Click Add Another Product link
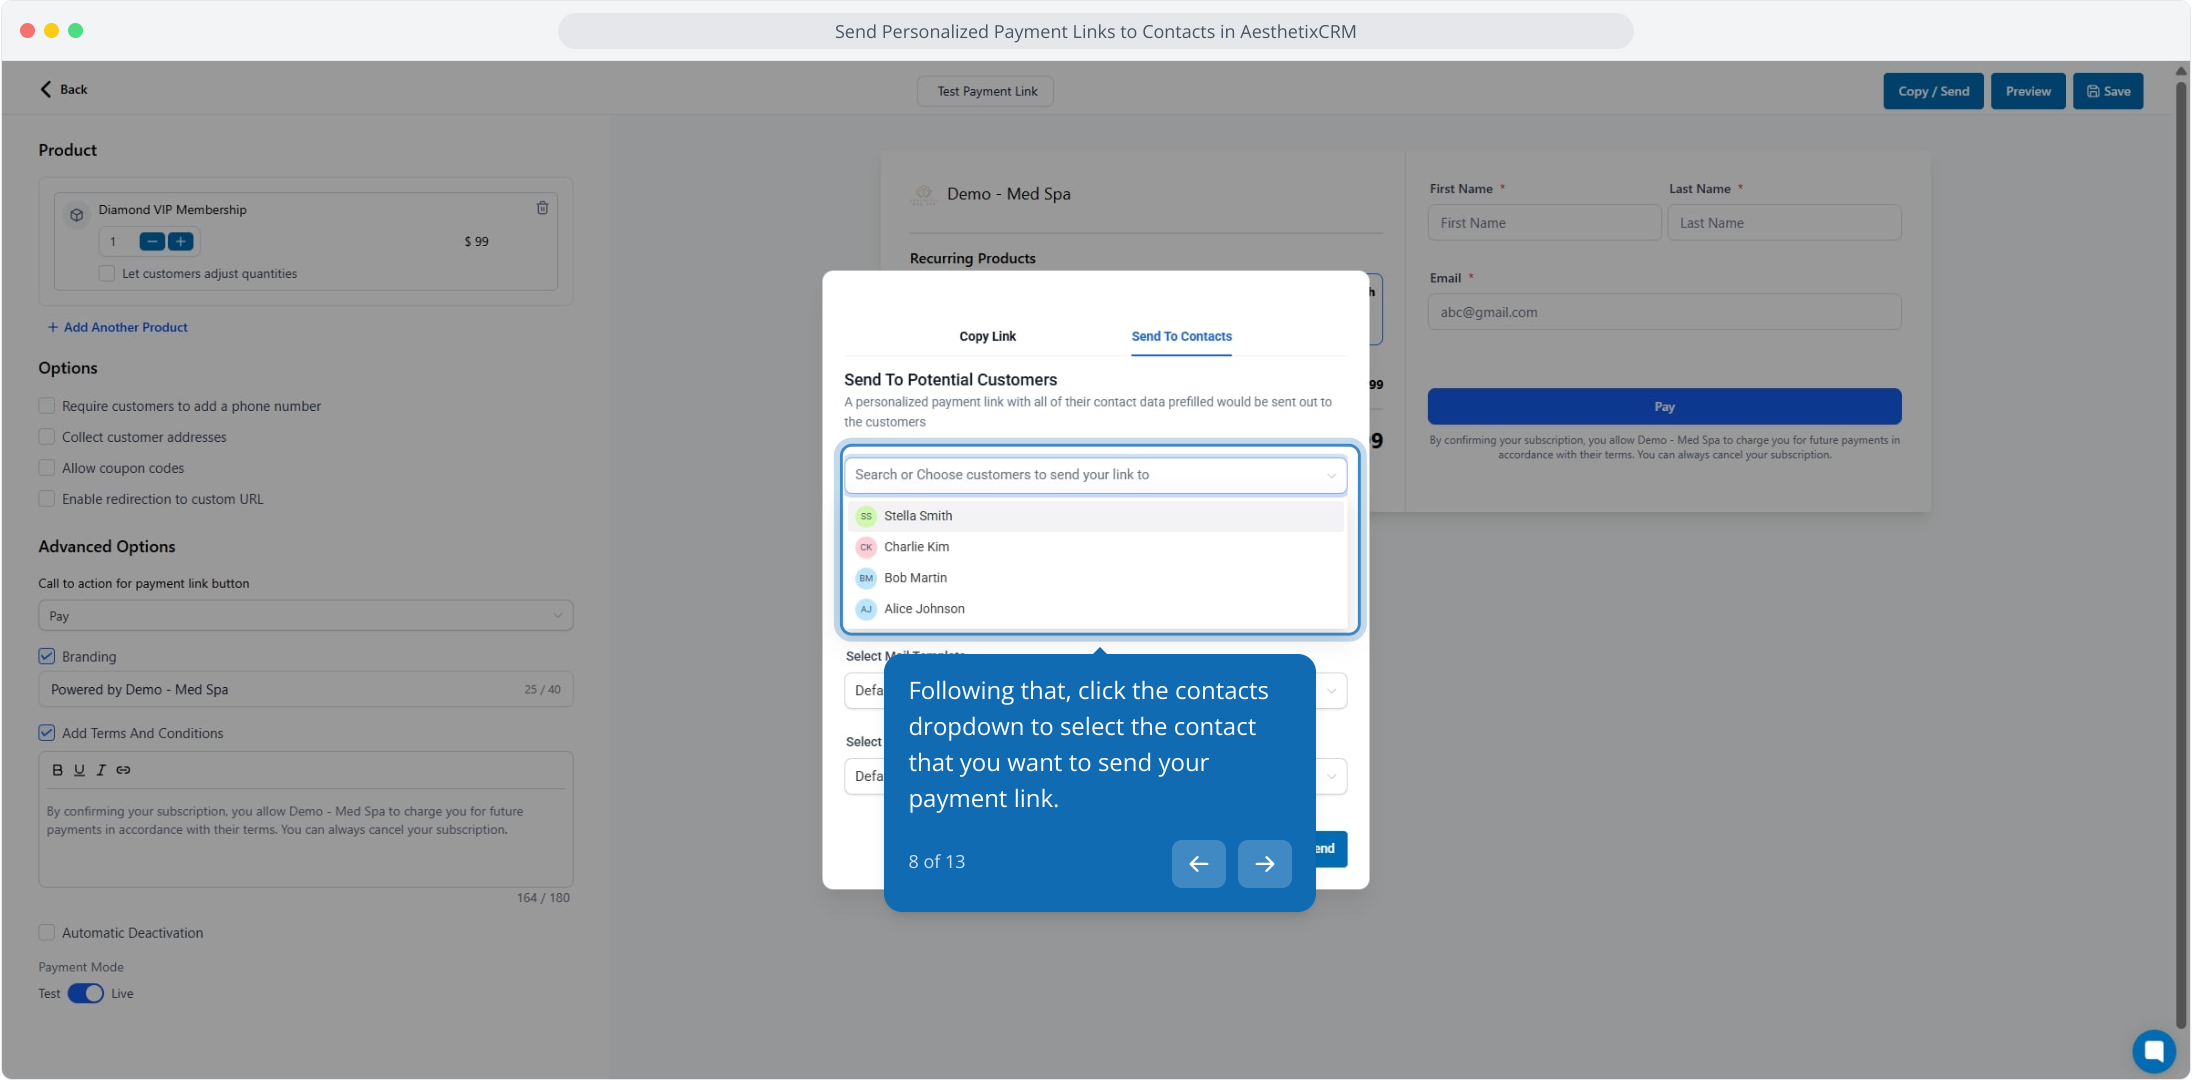Image resolution: width=2192 pixels, height=1080 pixels. click(118, 327)
